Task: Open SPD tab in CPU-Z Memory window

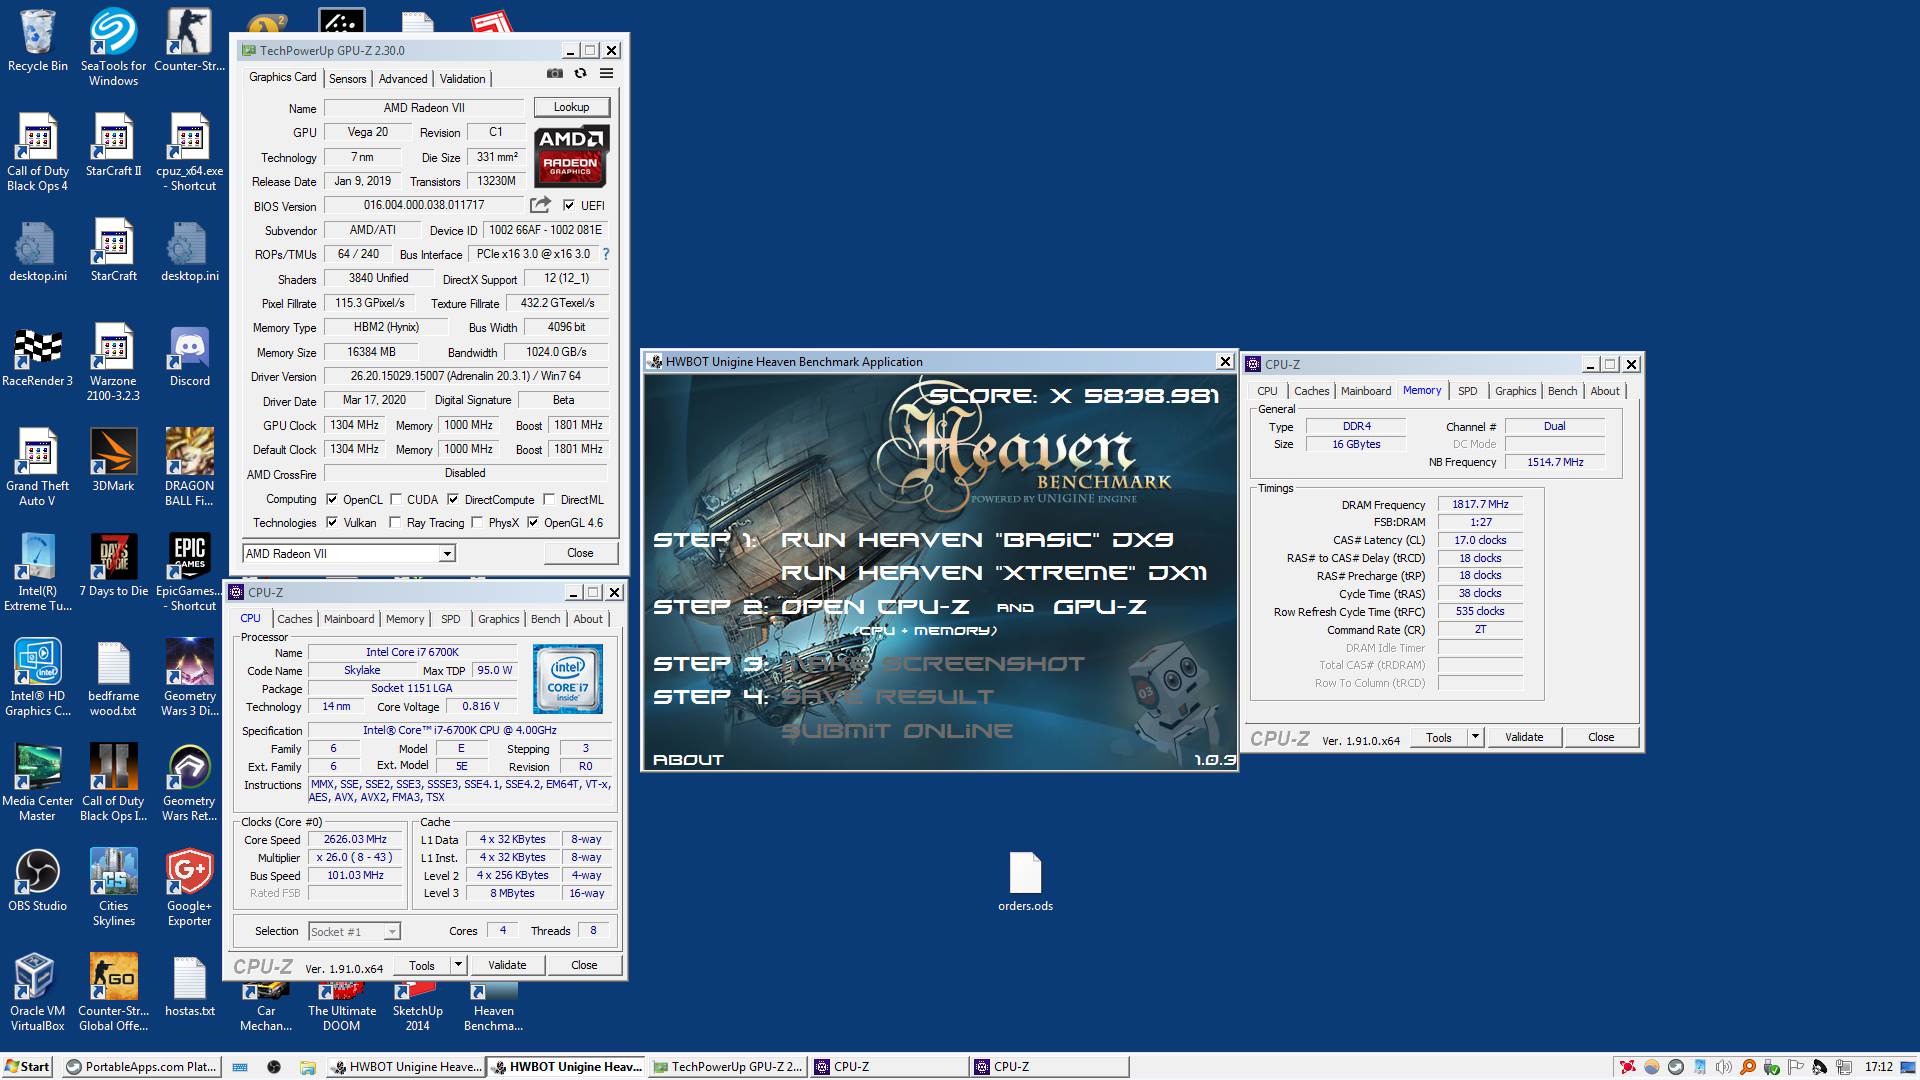Action: [1467, 391]
